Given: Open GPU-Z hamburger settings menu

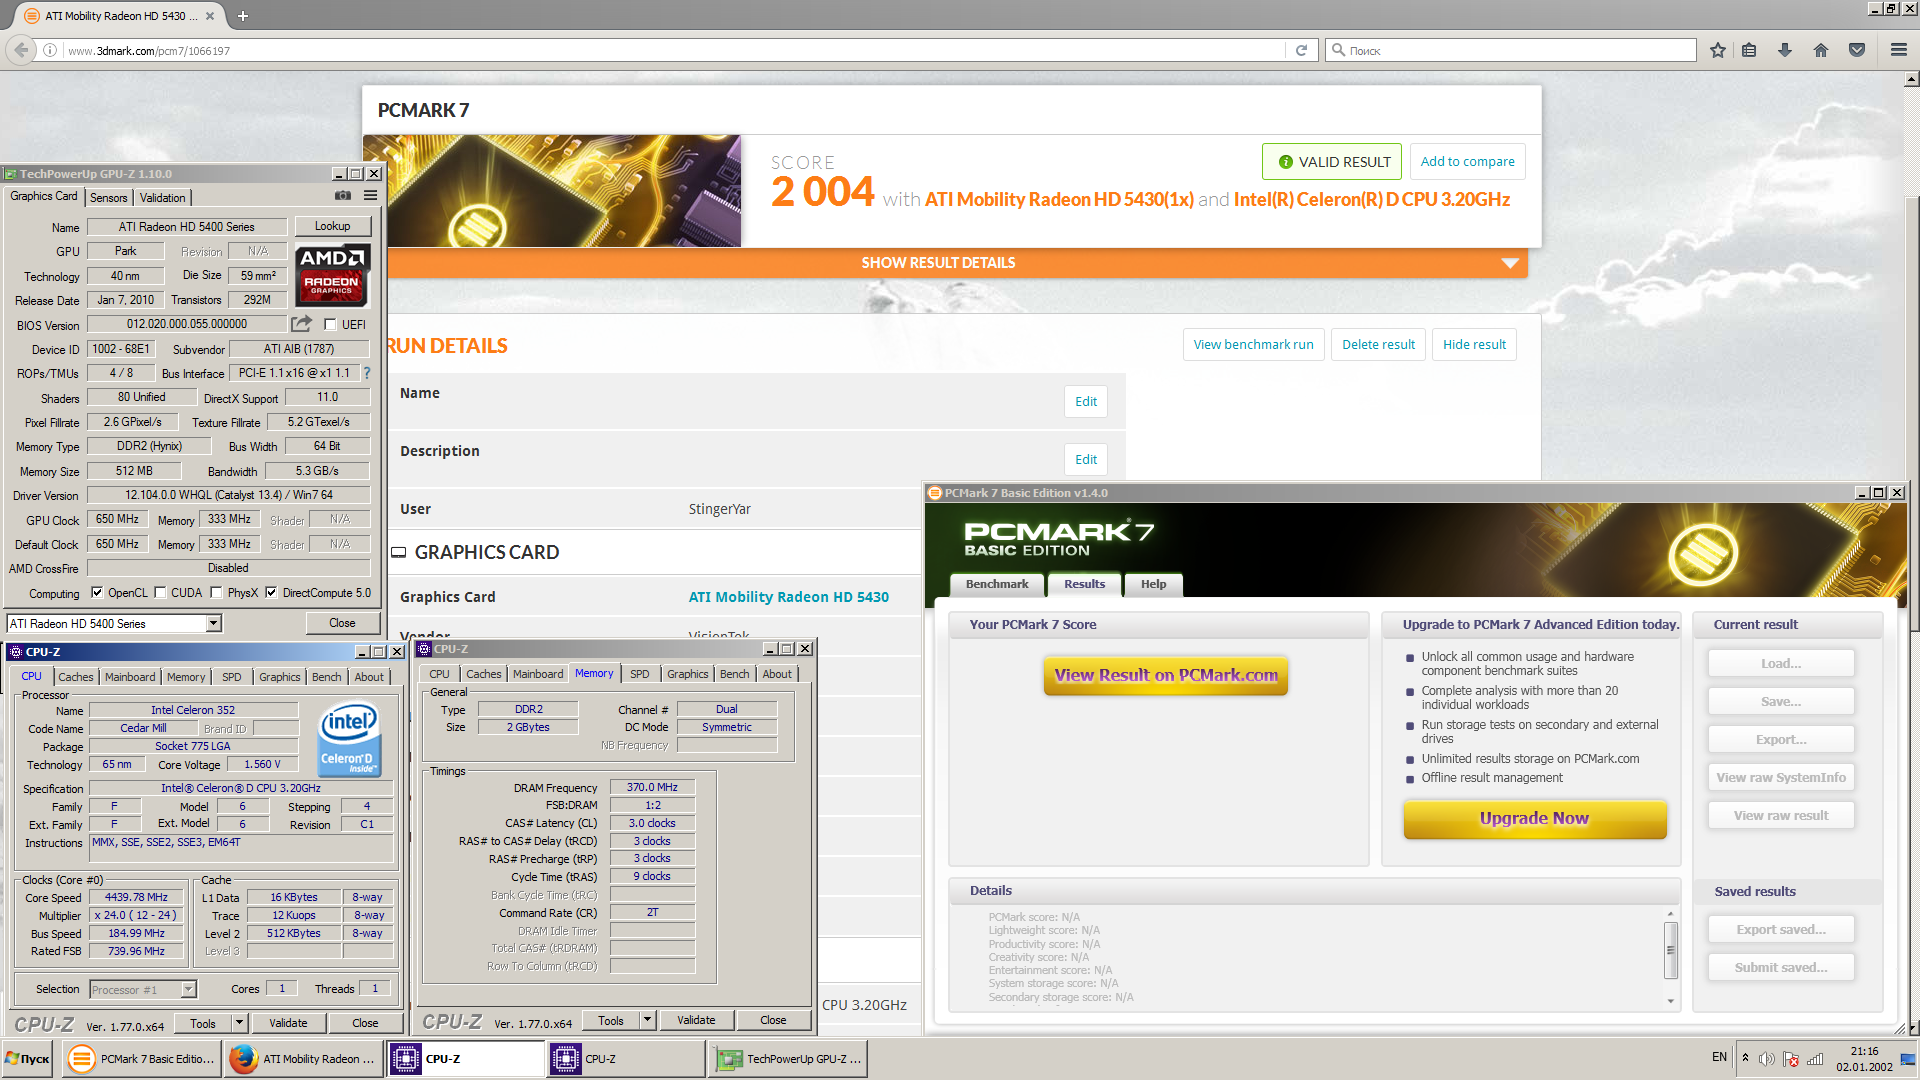Looking at the screenshot, I should (x=370, y=196).
